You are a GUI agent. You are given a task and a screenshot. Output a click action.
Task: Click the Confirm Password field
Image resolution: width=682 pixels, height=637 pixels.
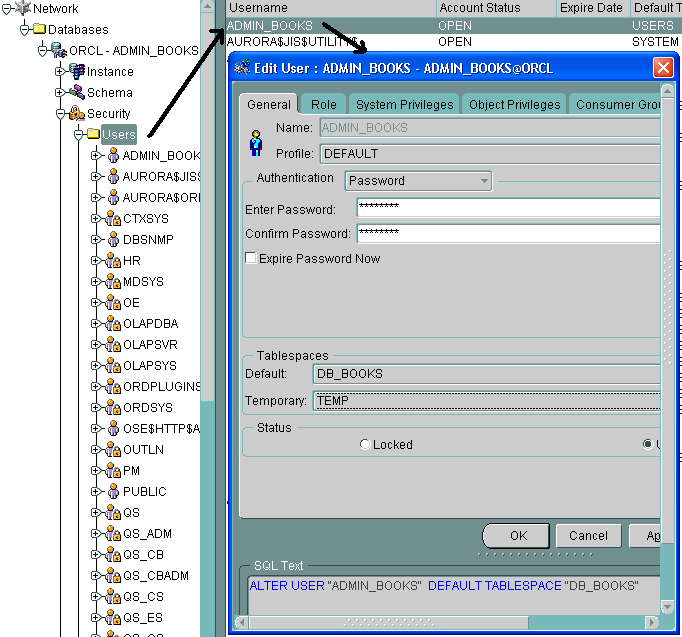(x=508, y=233)
